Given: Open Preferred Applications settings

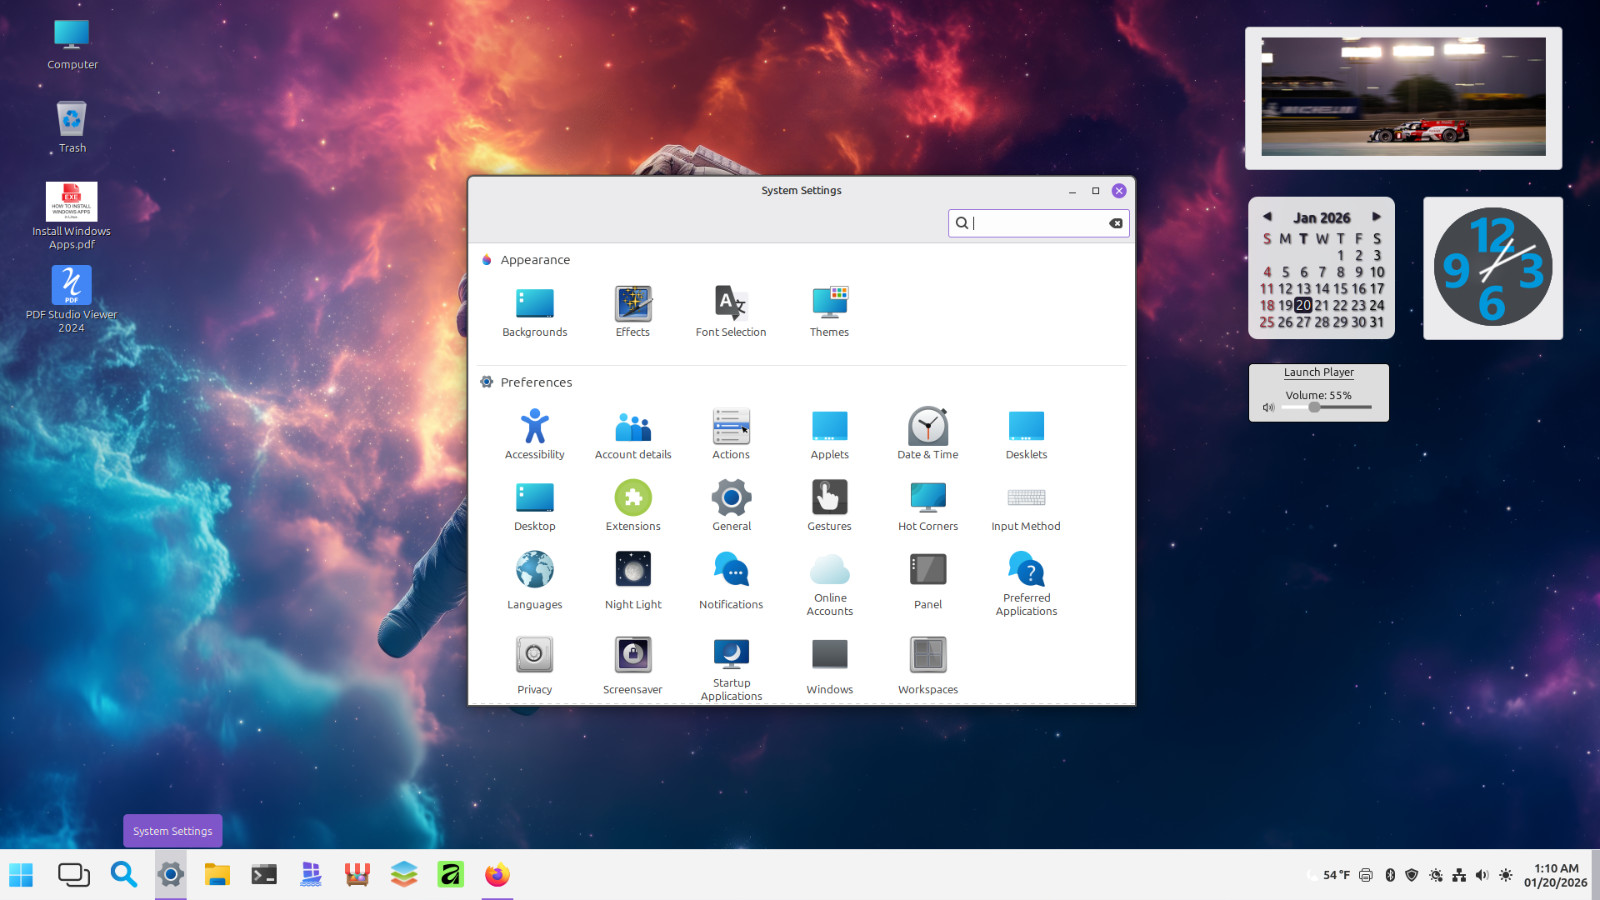Looking at the screenshot, I should pyautogui.click(x=1026, y=584).
